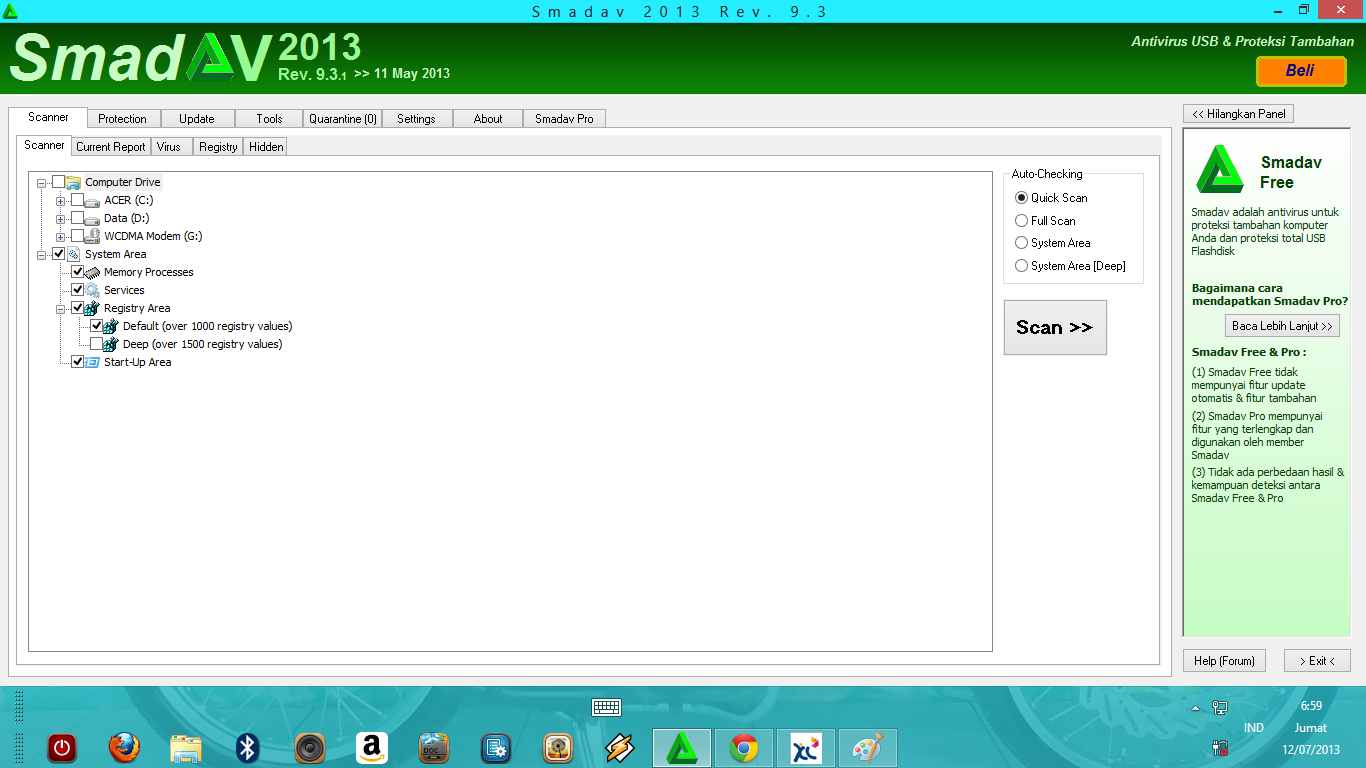Click the Baca Lebih Lanjut >> button

click(x=1282, y=326)
